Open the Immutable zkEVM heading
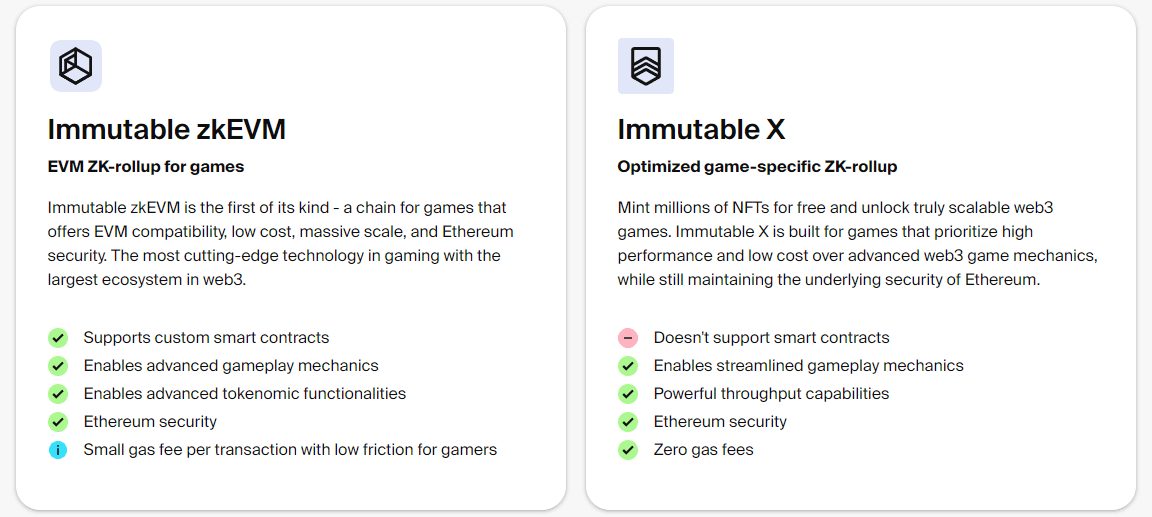 click(x=167, y=129)
